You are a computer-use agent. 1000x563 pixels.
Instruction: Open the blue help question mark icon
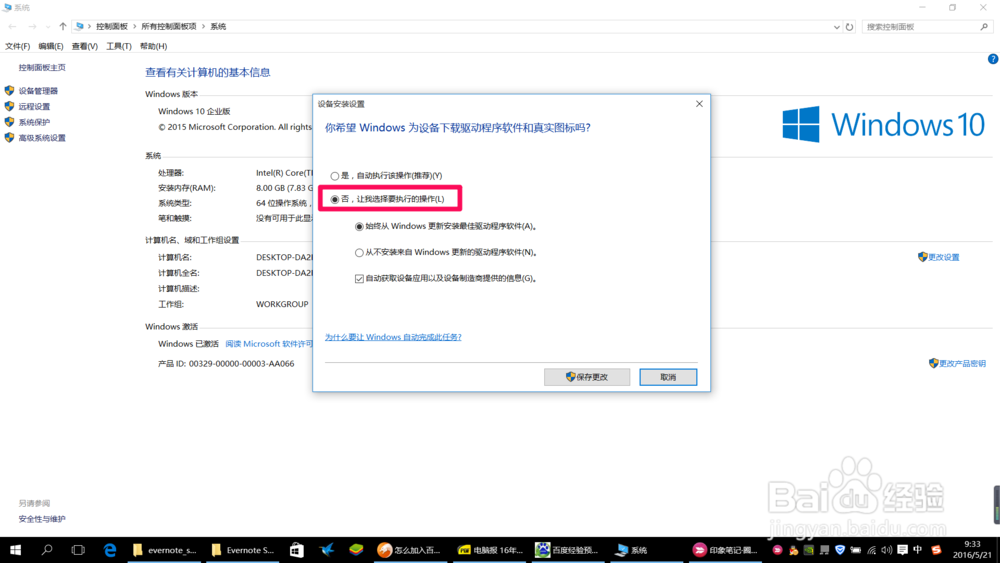tap(993, 59)
